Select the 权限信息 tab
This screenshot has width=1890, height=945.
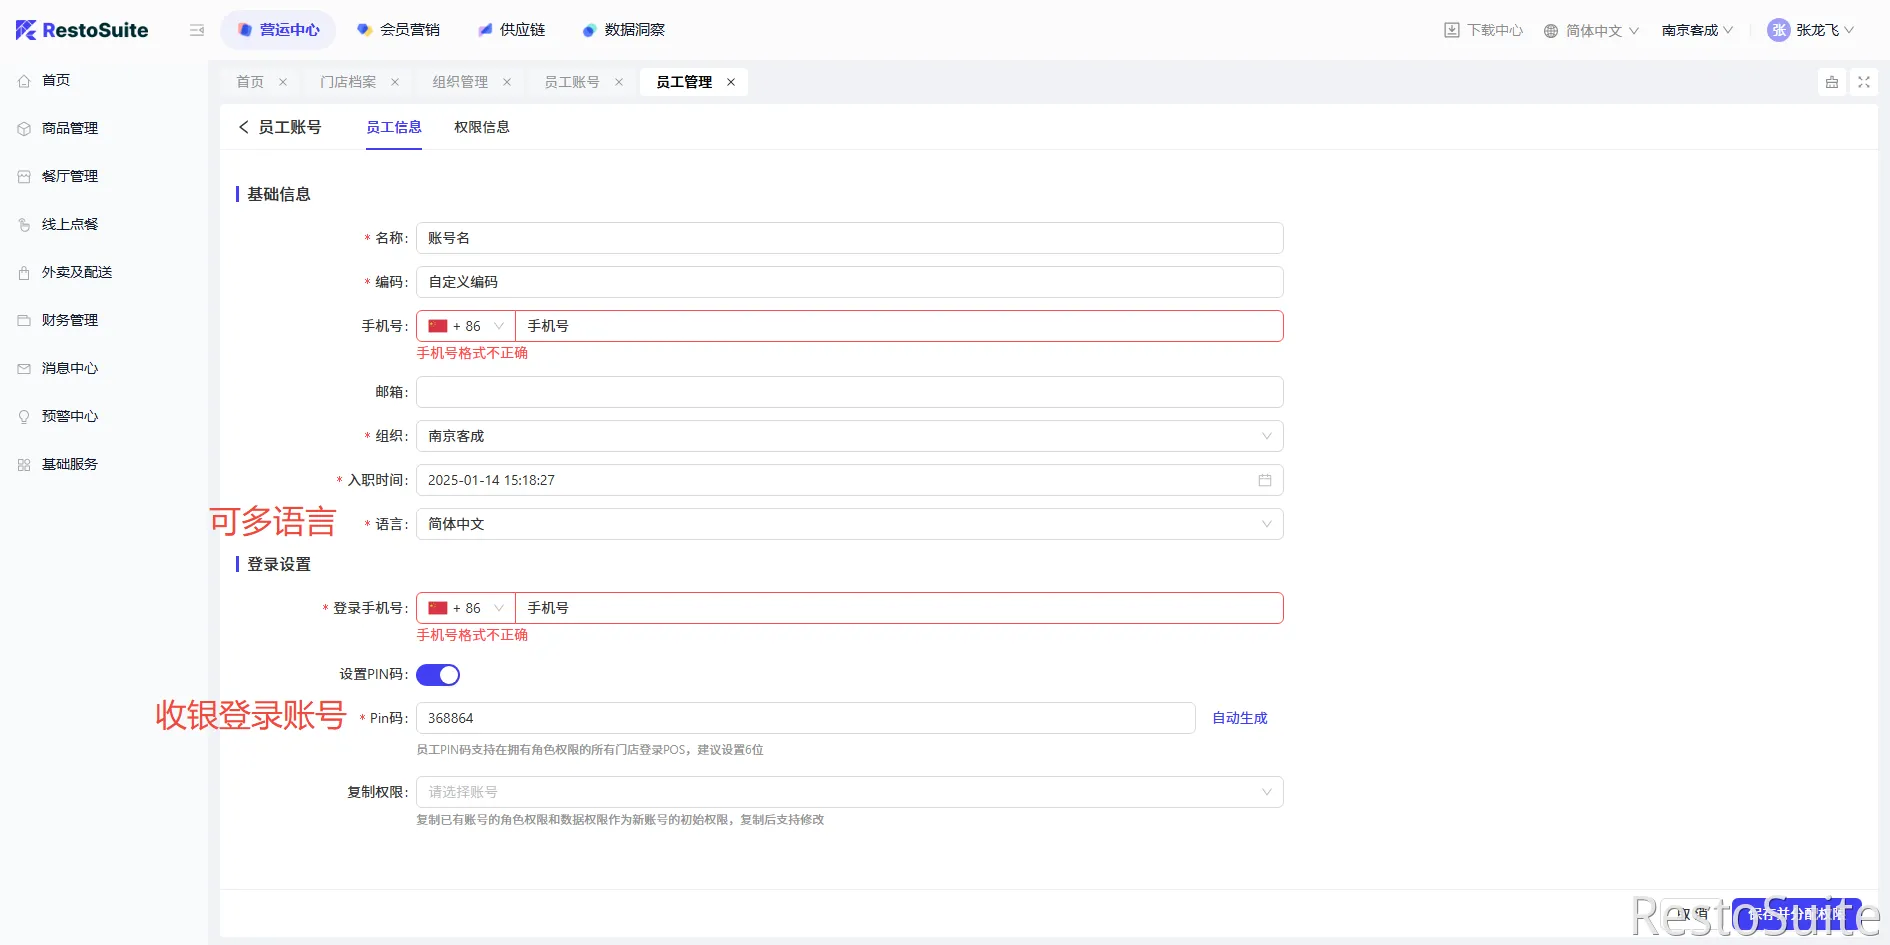(x=482, y=127)
